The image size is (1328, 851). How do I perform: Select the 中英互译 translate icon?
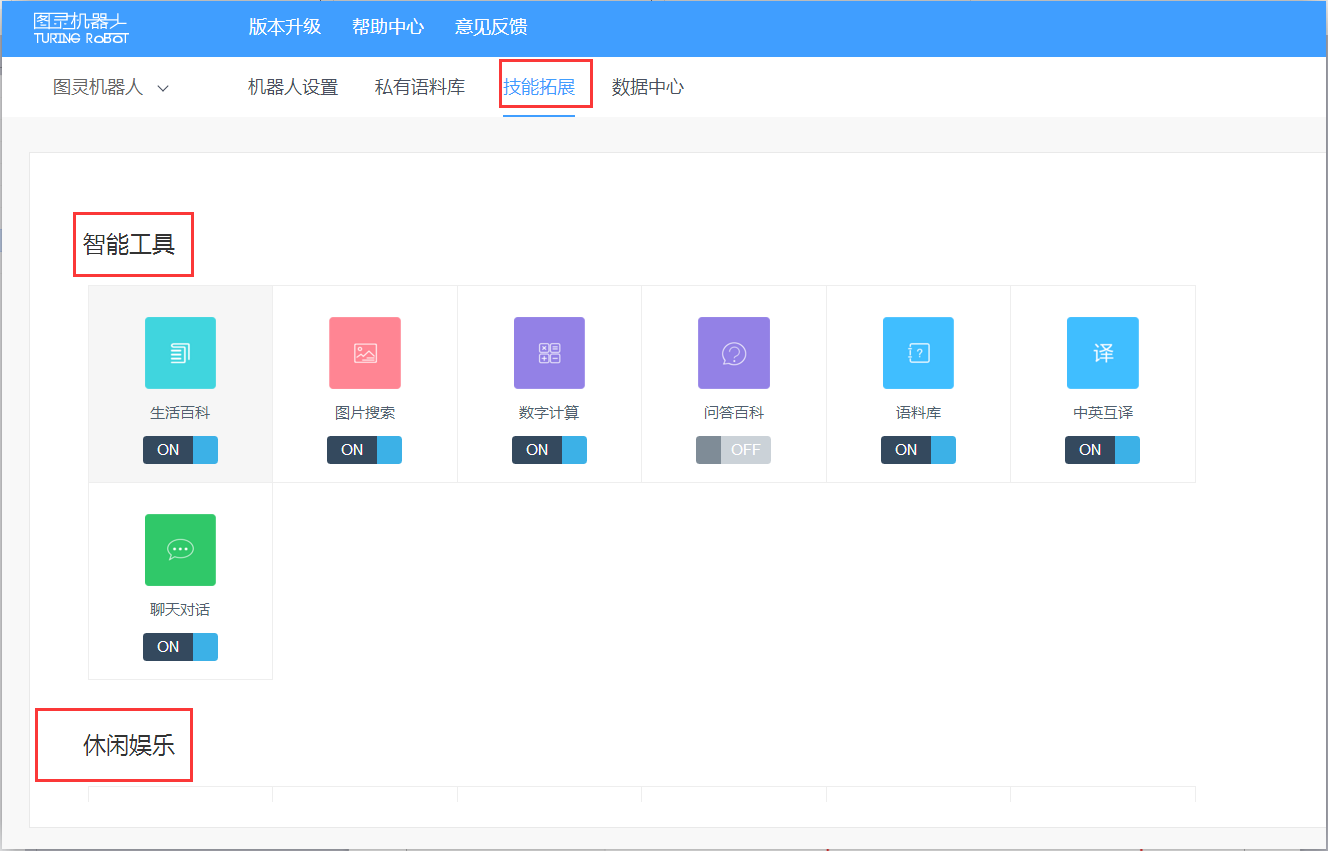pyautogui.click(x=1102, y=353)
